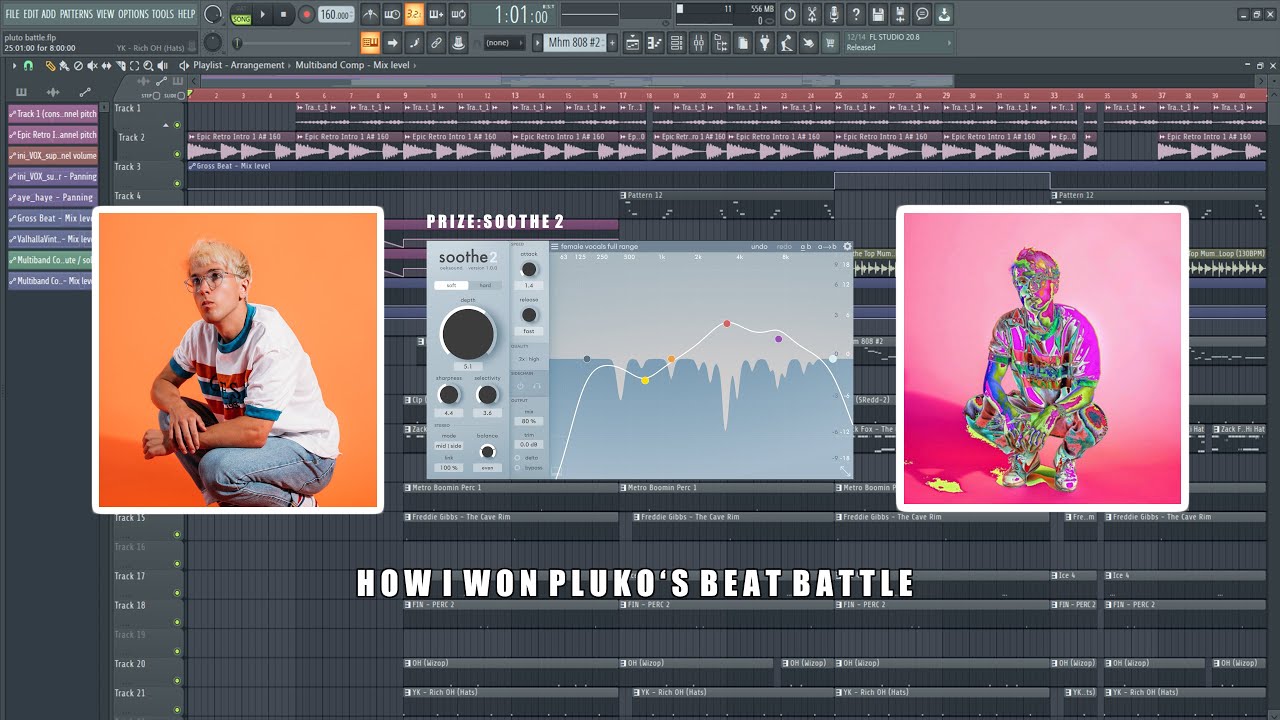The height and width of the screenshot is (720, 1280).
Task: Toggle soothe2 sidechain power button
Action: click(520, 385)
